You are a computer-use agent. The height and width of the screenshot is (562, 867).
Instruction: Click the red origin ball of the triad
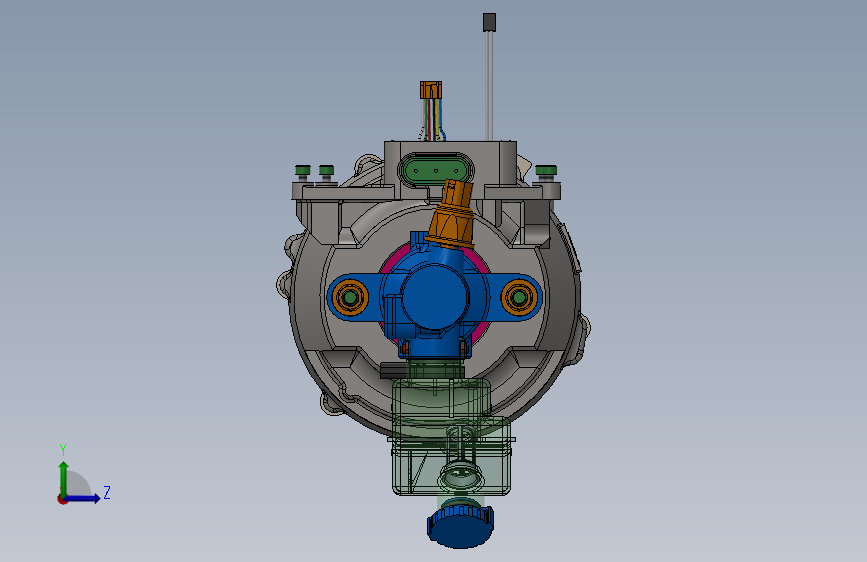pos(62,499)
